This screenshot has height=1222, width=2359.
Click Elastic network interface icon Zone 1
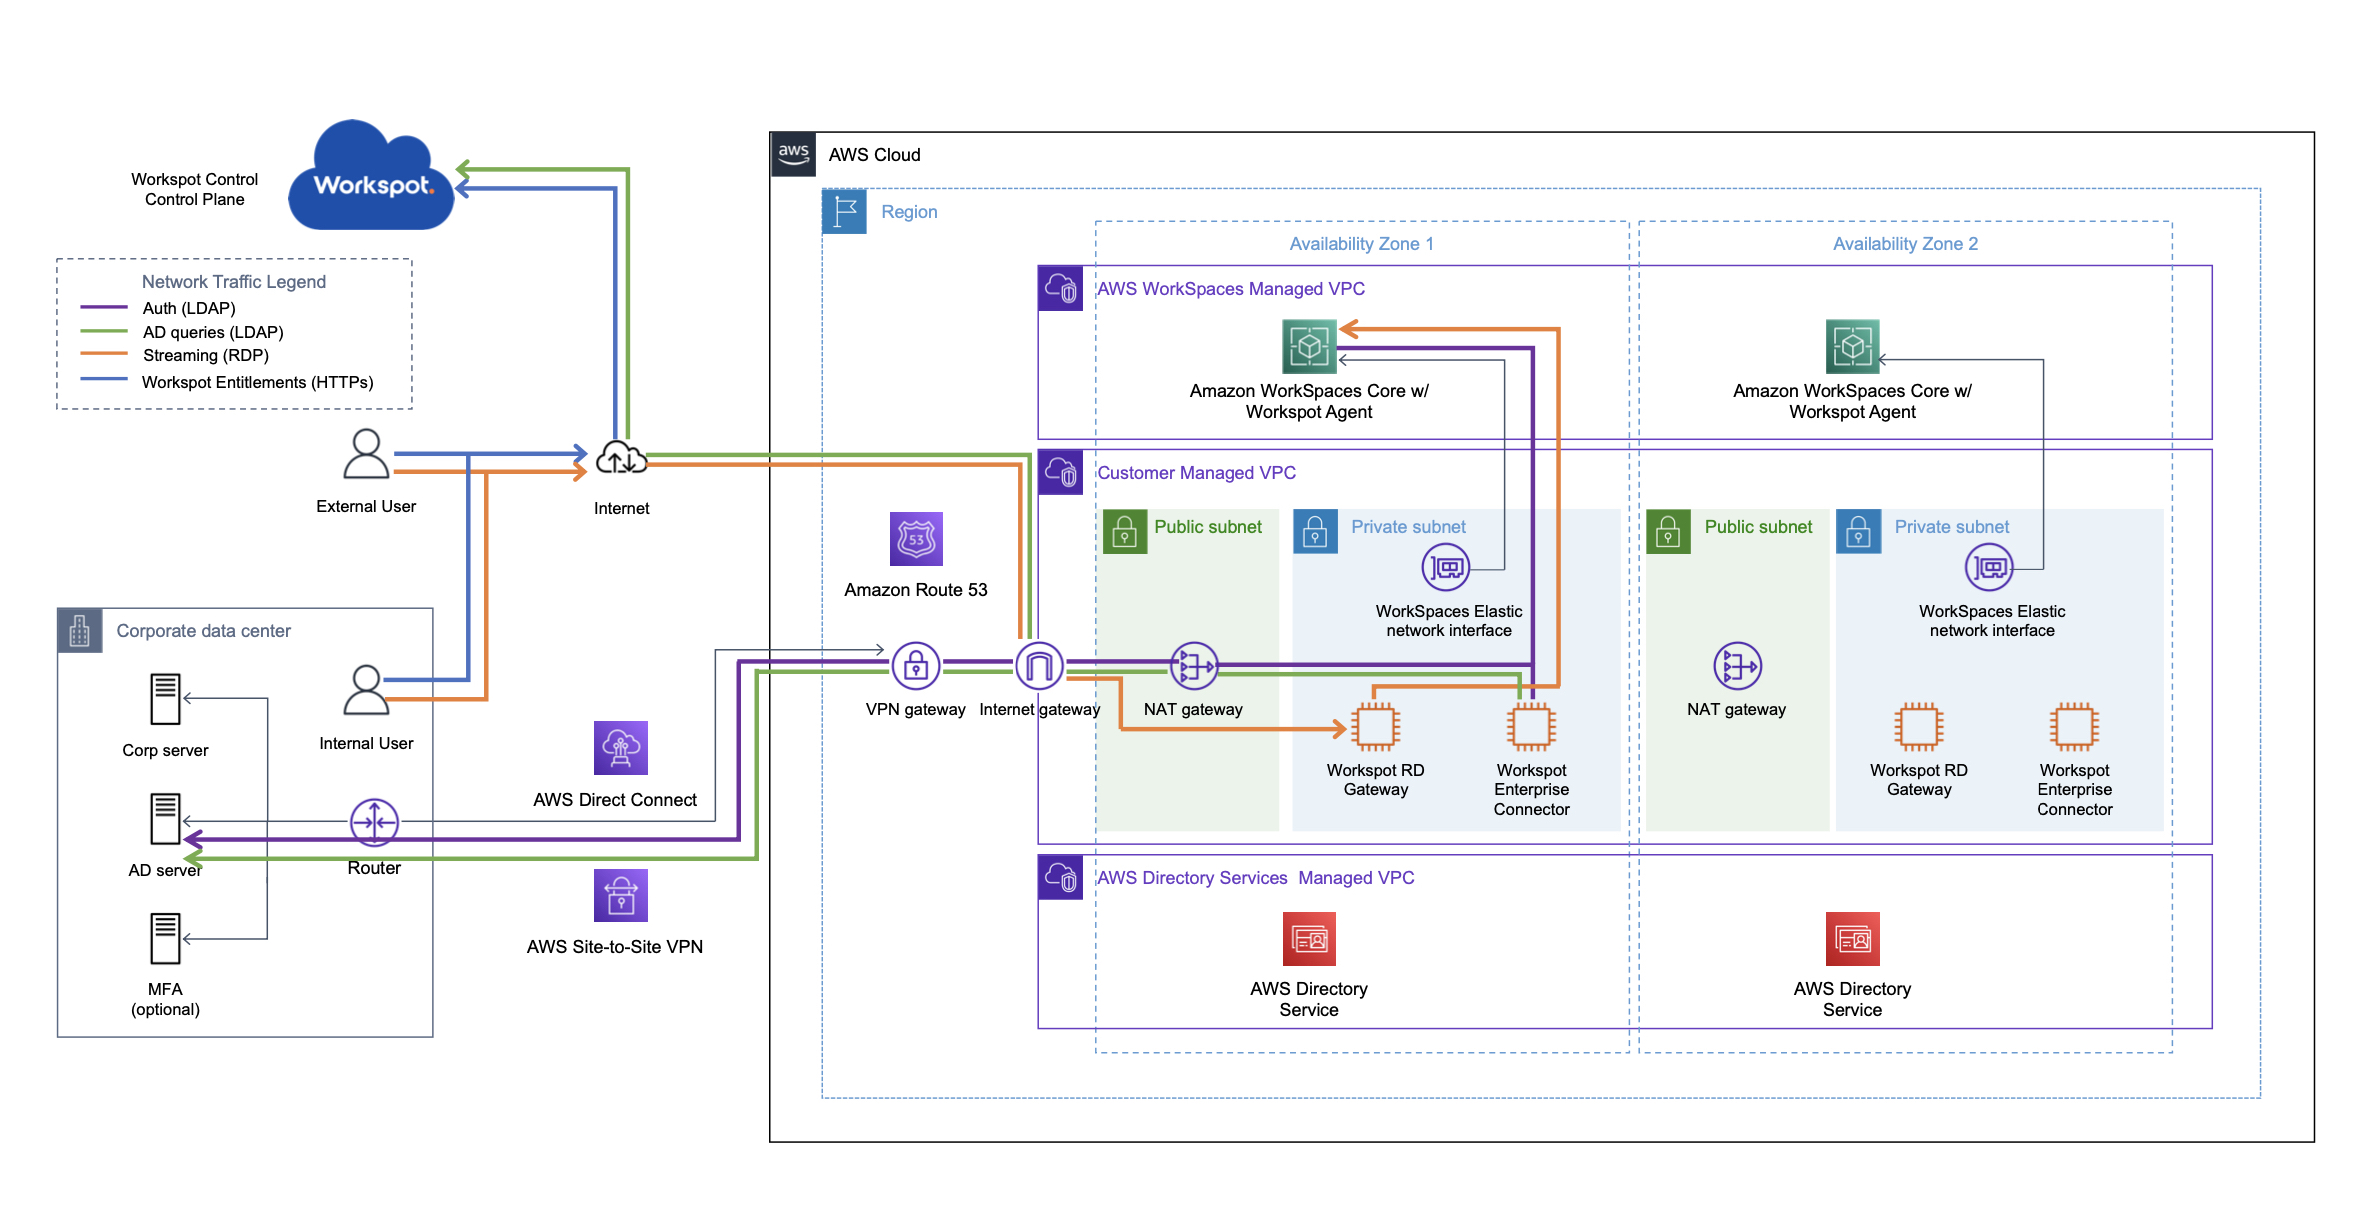(x=1446, y=568)
